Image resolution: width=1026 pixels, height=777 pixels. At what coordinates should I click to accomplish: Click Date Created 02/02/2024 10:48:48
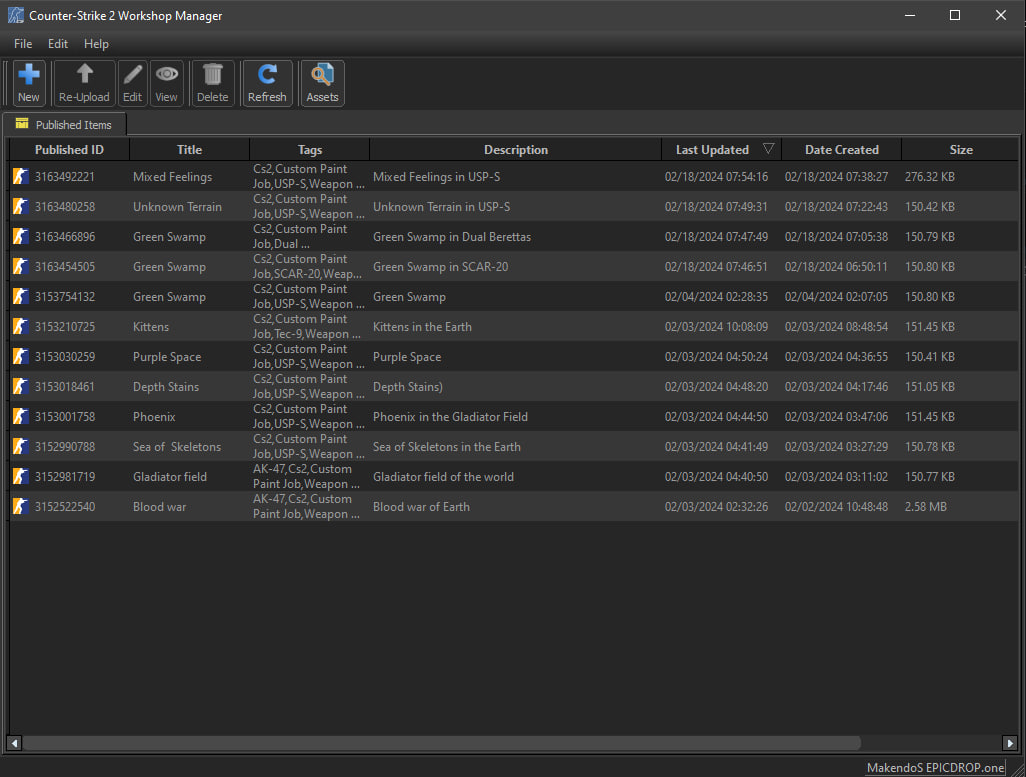[836, 507]
